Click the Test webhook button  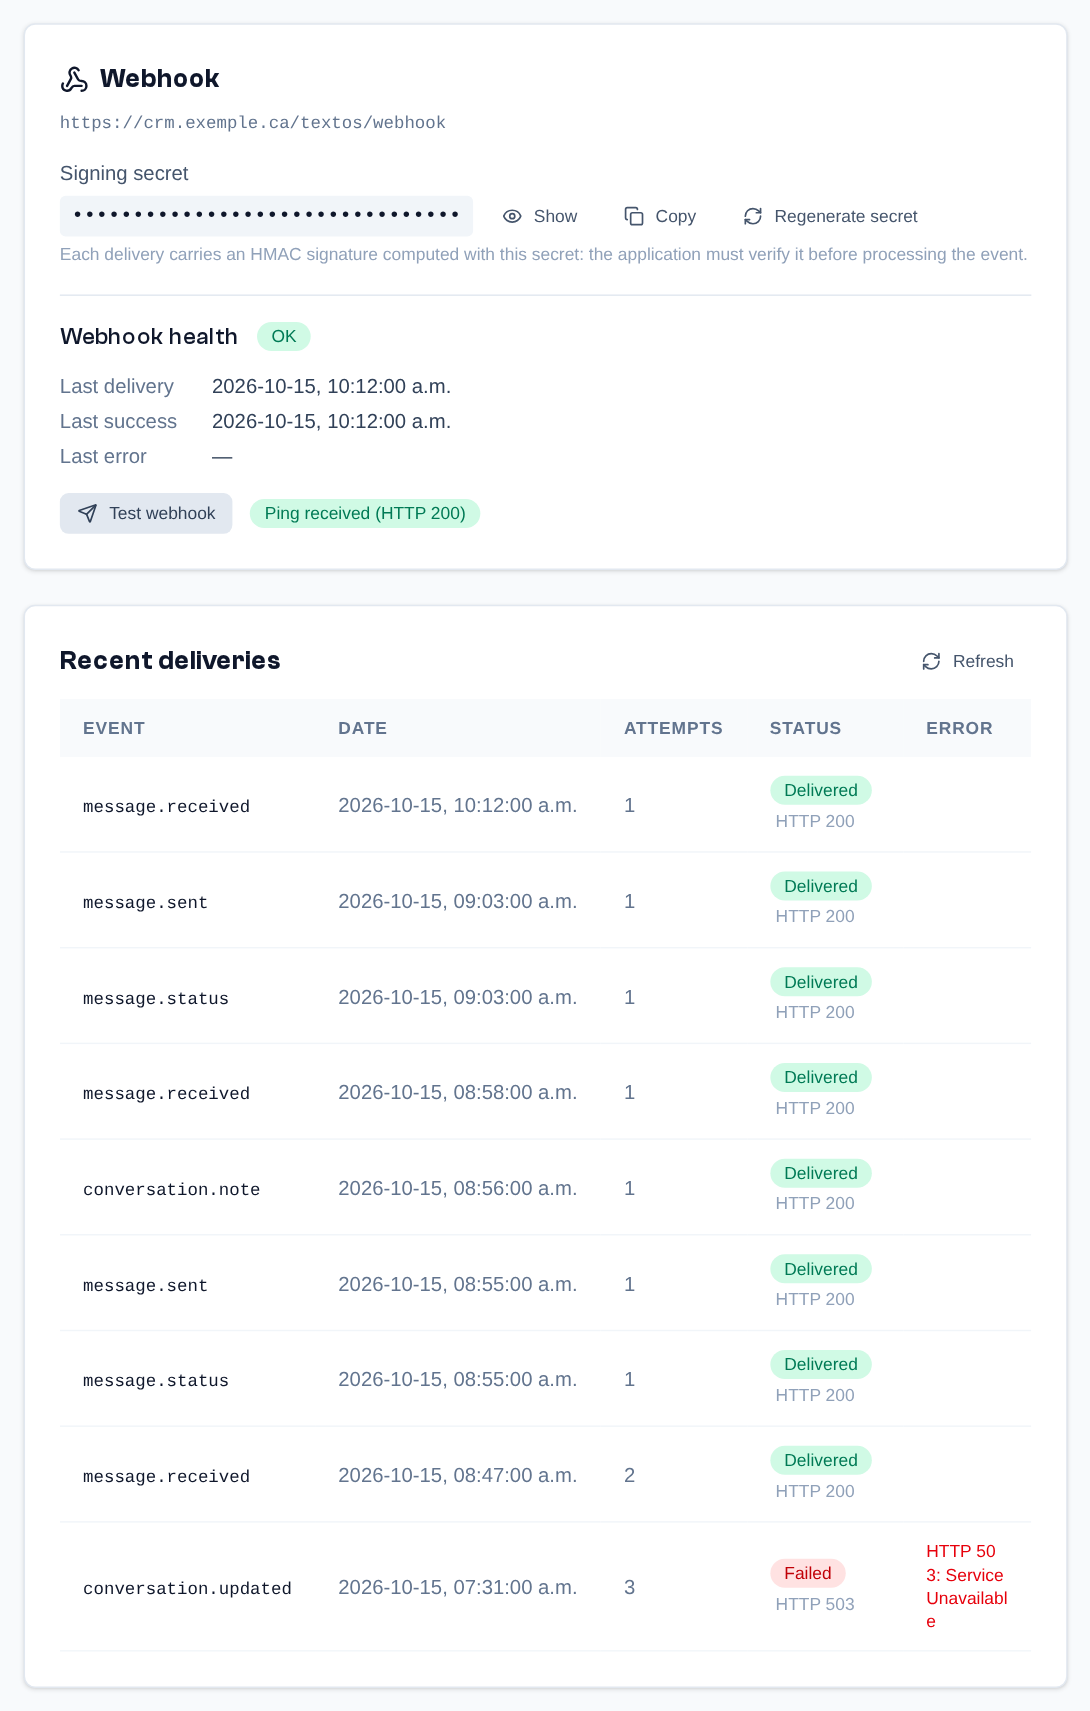(x=146, y=513)
